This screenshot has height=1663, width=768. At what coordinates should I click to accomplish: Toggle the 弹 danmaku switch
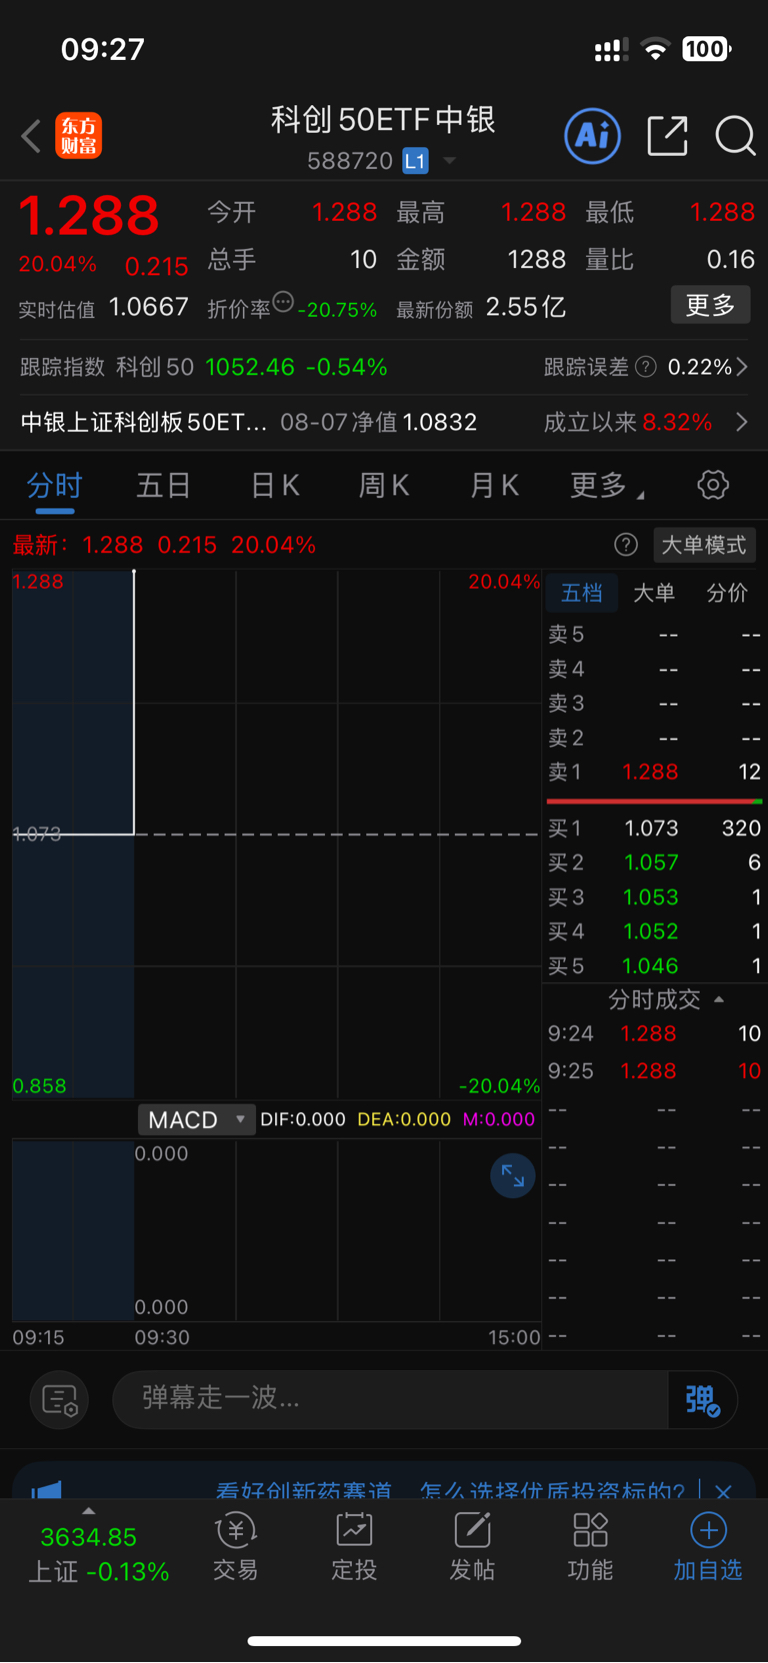tap(703, 1400)
